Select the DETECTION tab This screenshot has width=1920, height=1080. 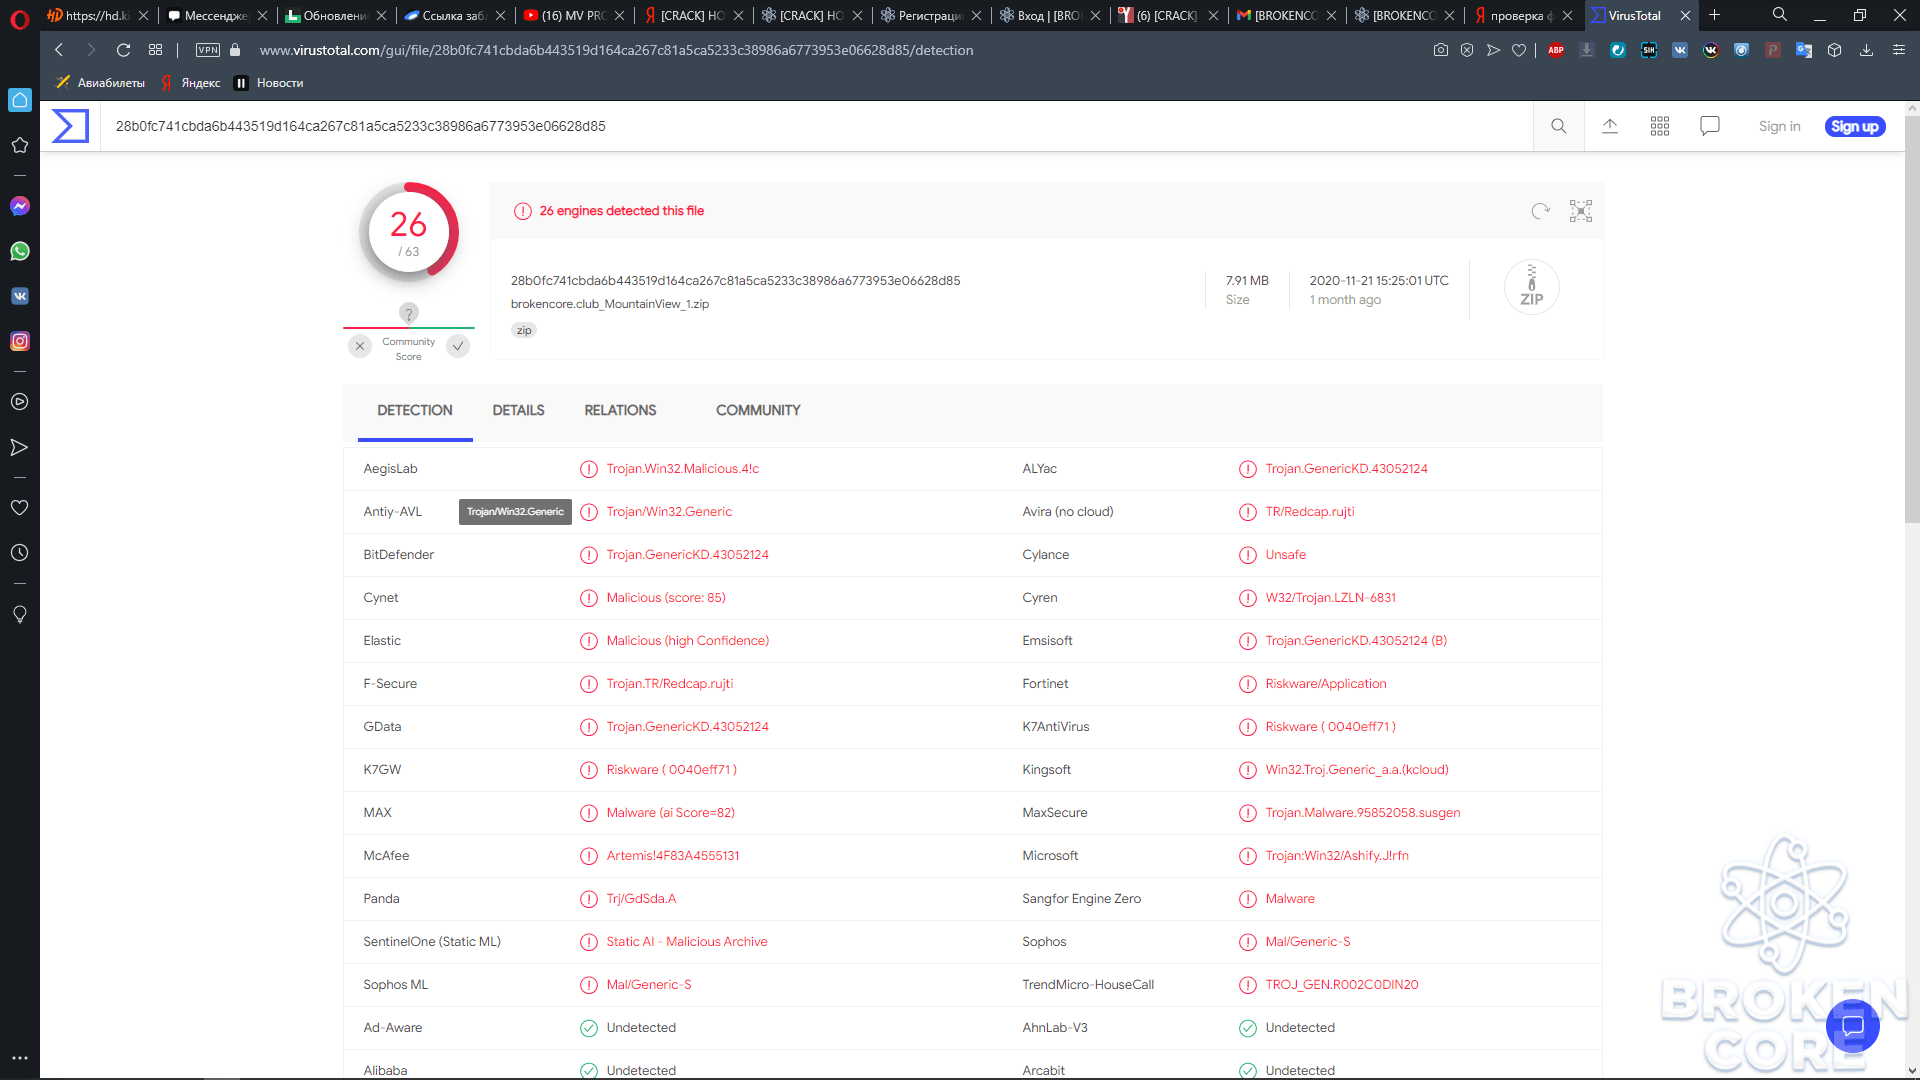(415, 411)
